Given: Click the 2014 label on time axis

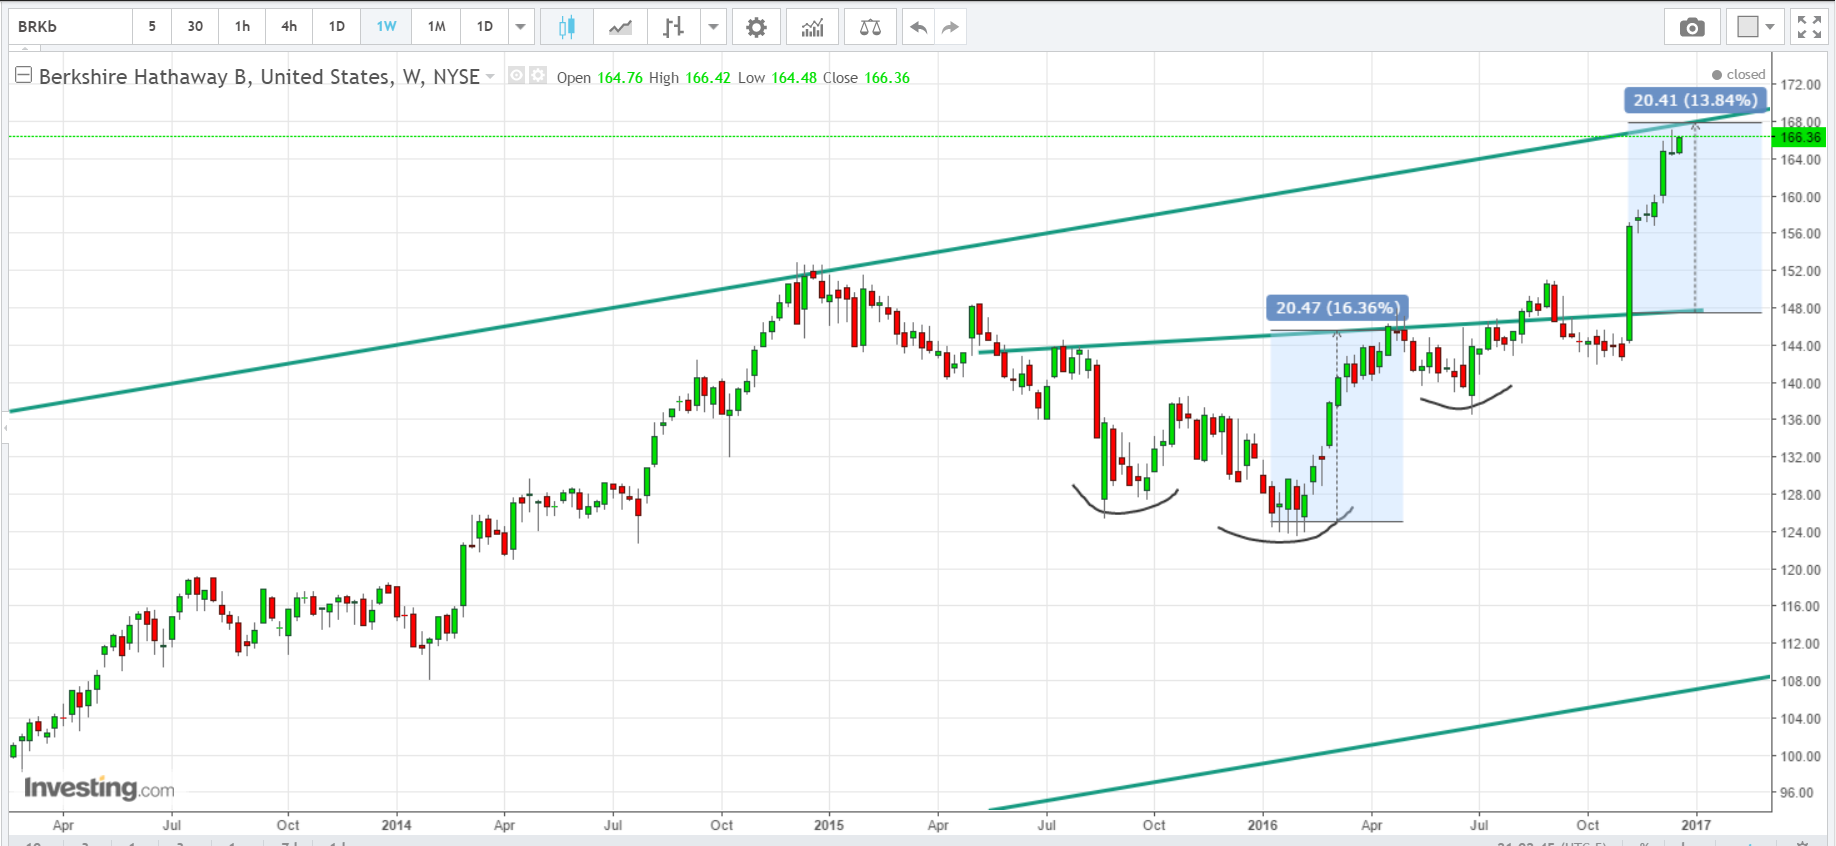Looking at the screenshot, I should pos(396,825).
